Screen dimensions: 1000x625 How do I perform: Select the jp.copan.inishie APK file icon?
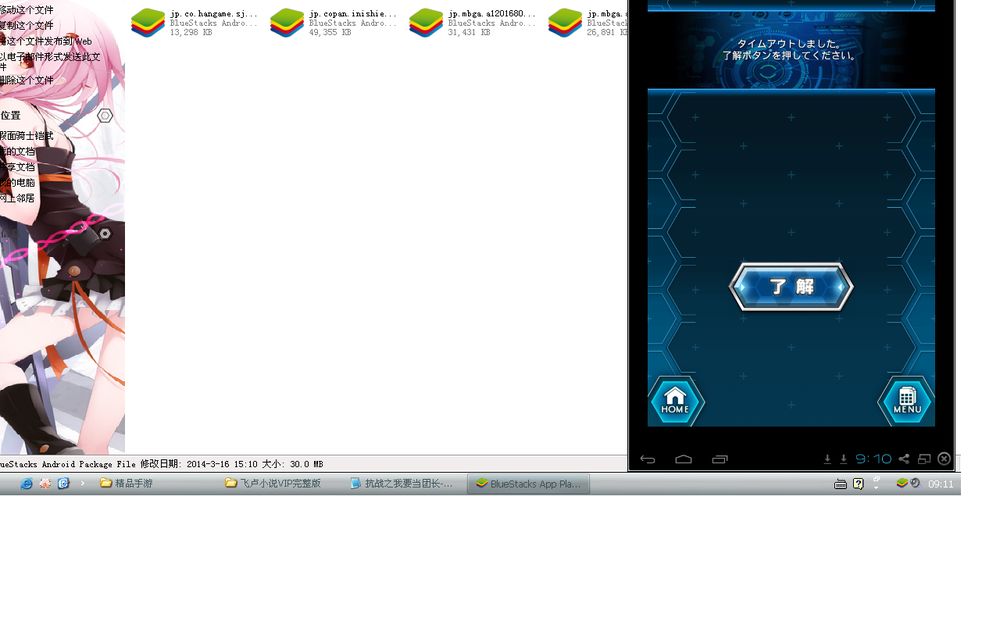(x=287, y=22)
